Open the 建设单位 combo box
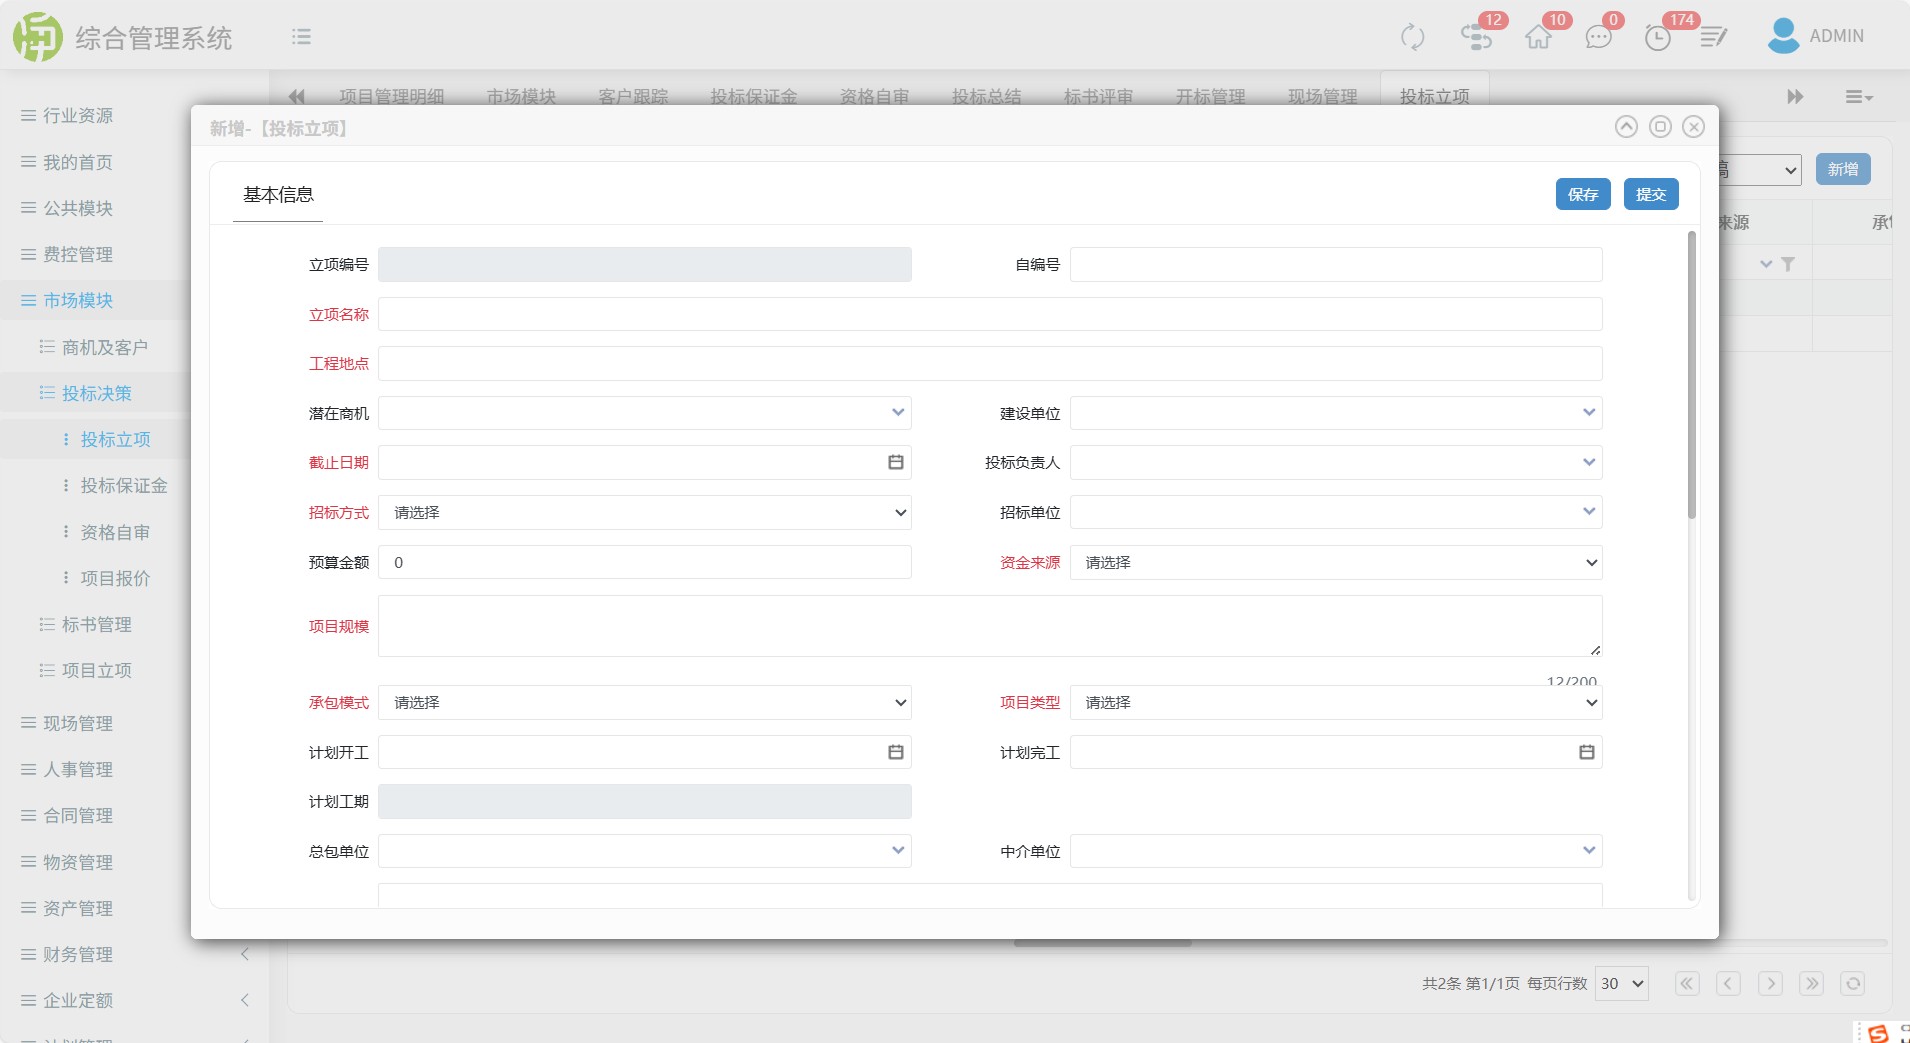The image size is (1910, 1043). 1335,413
